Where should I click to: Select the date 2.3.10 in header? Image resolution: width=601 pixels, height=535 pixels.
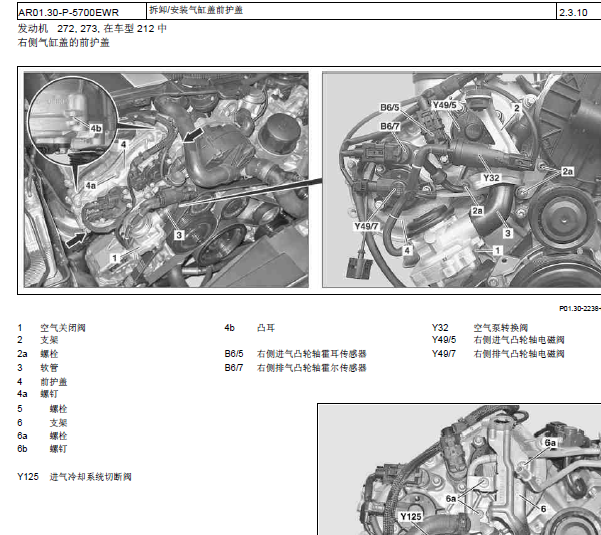573,13
